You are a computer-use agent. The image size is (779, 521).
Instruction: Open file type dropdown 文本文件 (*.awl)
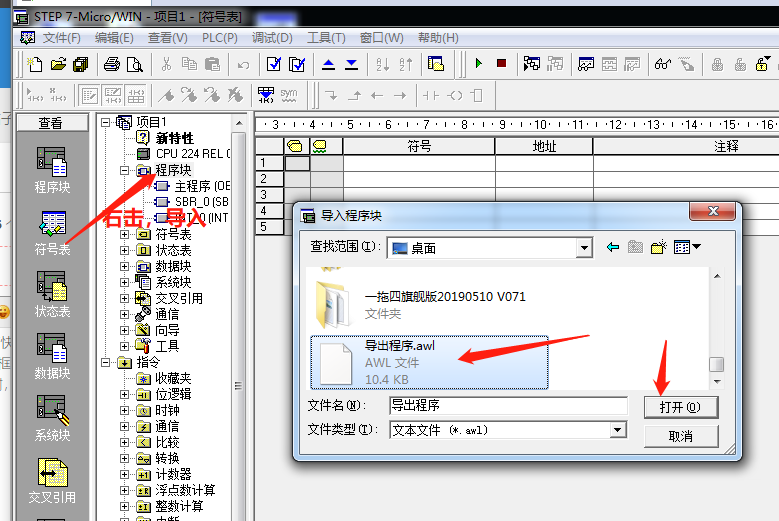click(618, 430)
